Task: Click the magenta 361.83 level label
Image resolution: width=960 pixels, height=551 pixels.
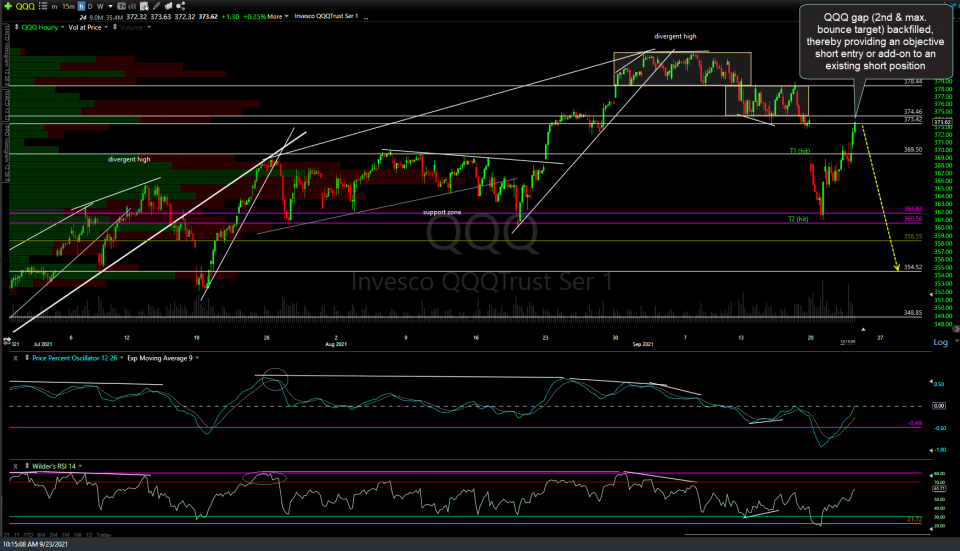Action: click(x=913, y=209)
